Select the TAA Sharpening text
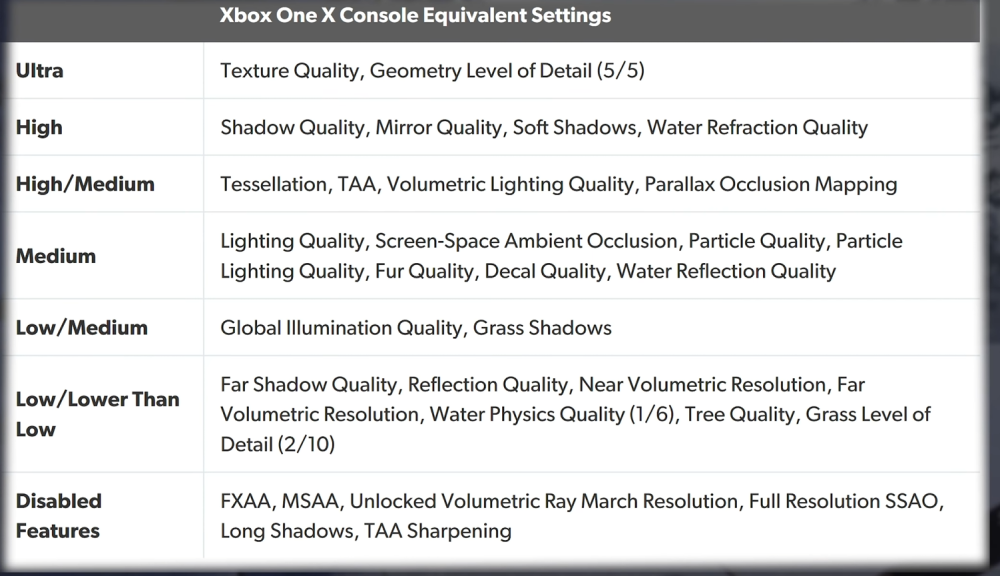The width and height of the screenshot is (1000, 576). click(436, 530)
